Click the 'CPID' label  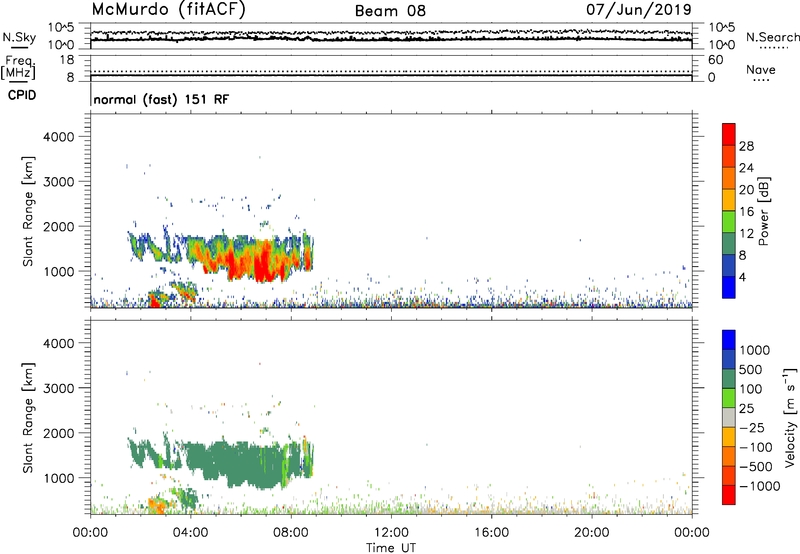pyautogui.click(x=22, y=95)
